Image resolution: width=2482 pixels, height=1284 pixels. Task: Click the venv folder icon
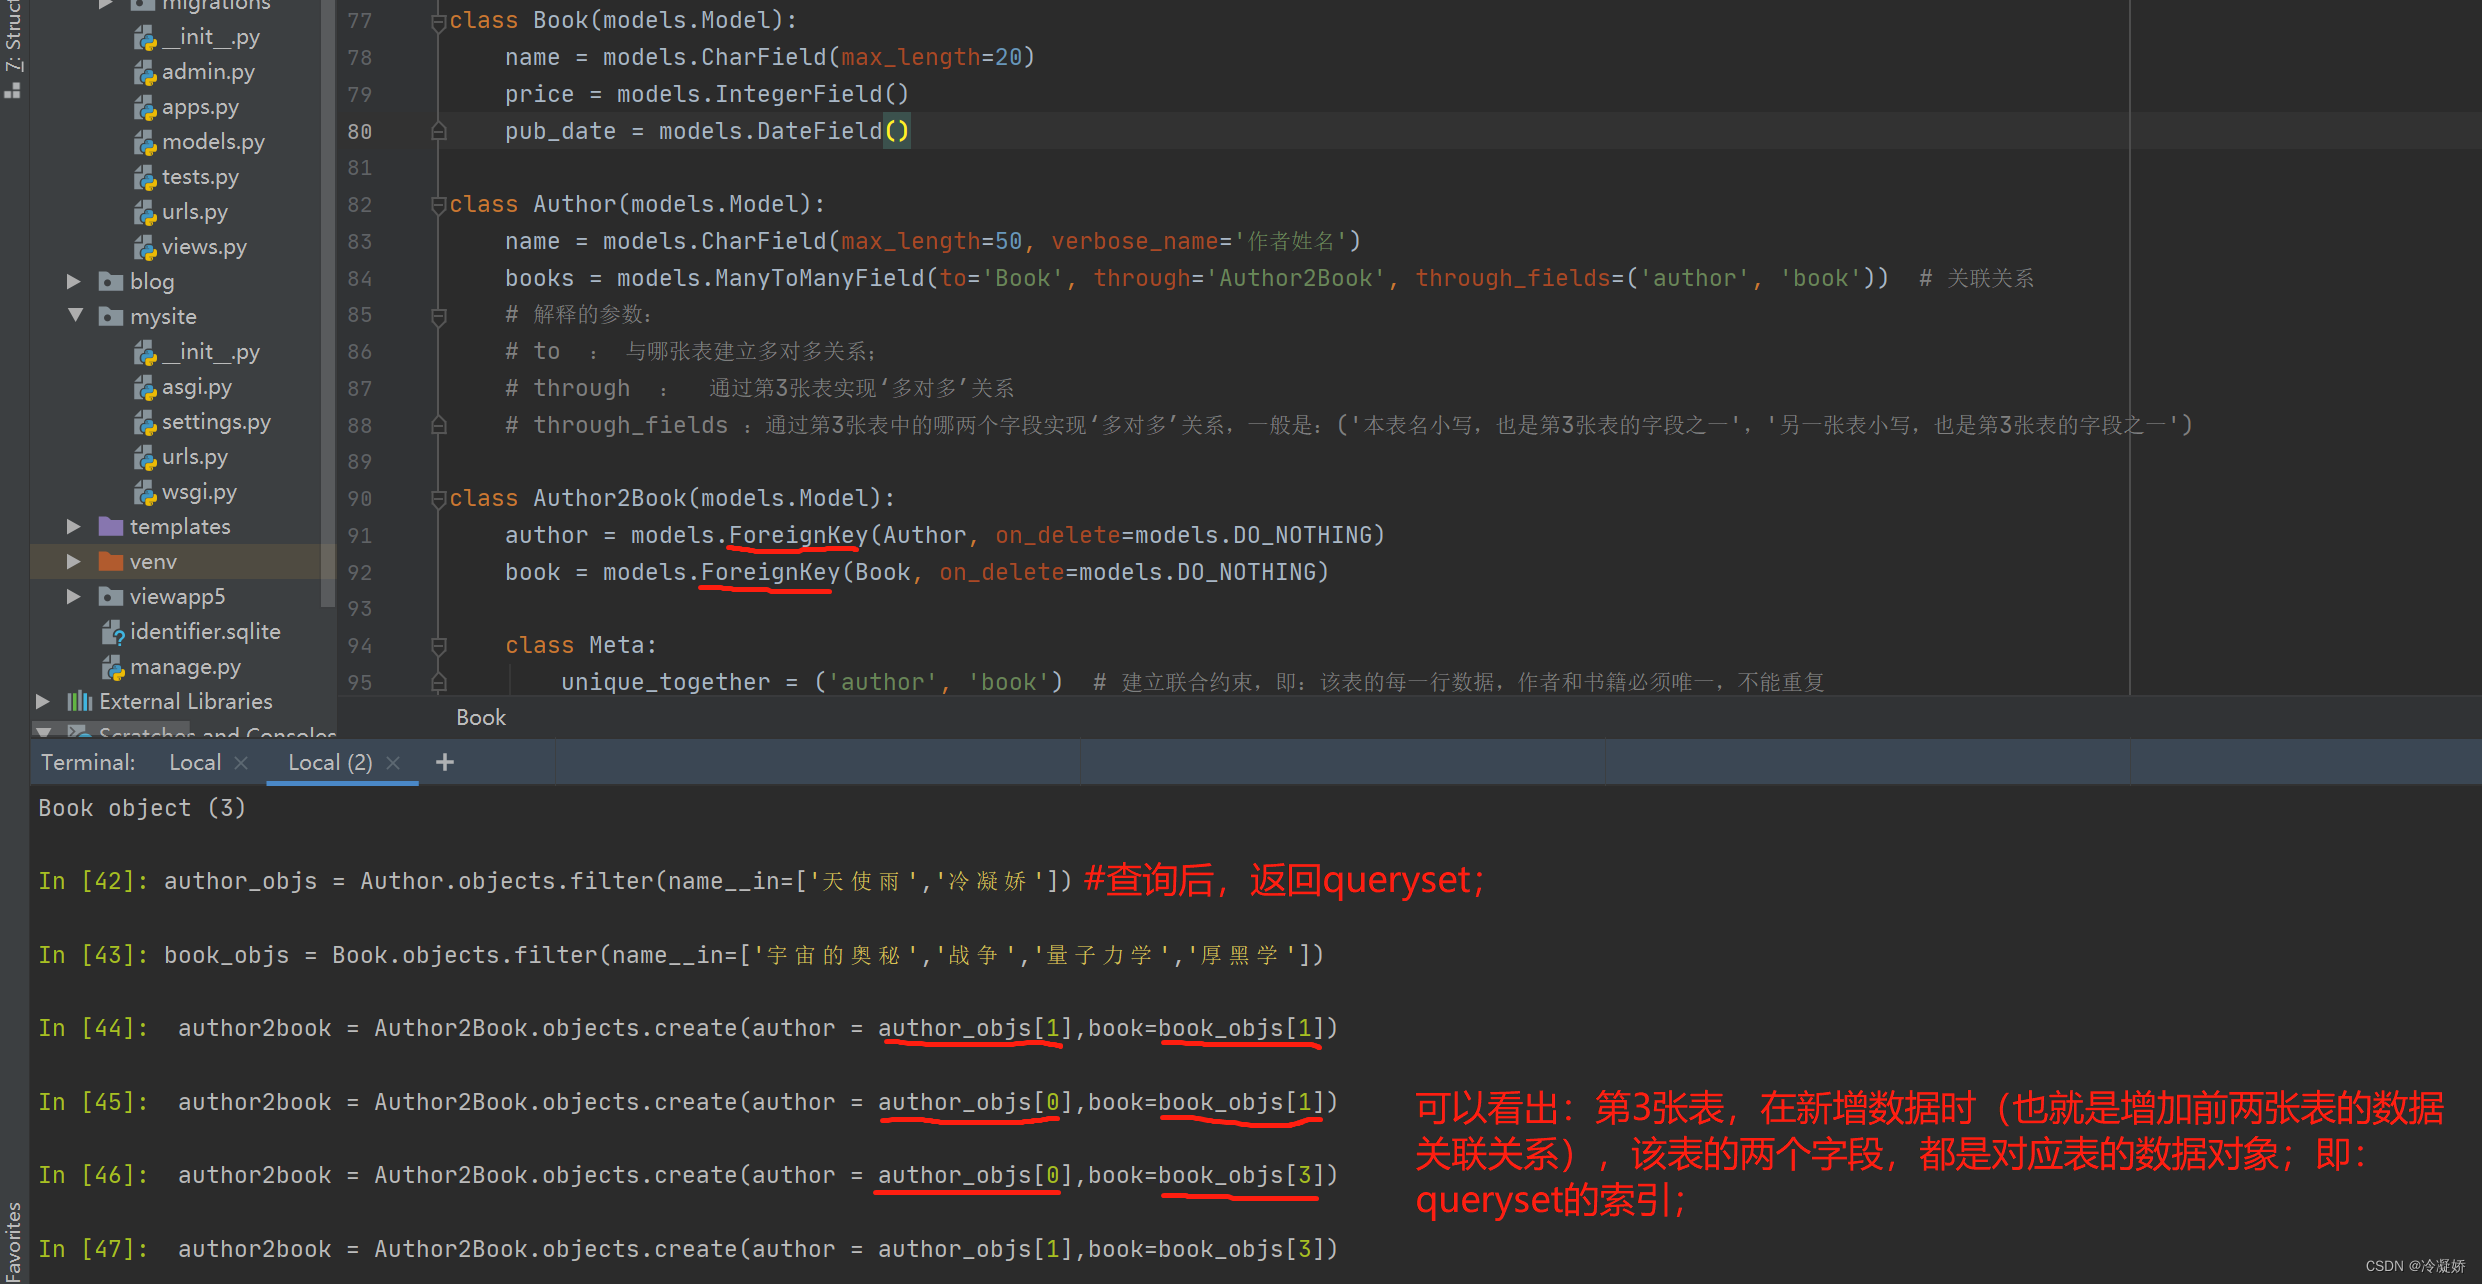click(111, 562)
